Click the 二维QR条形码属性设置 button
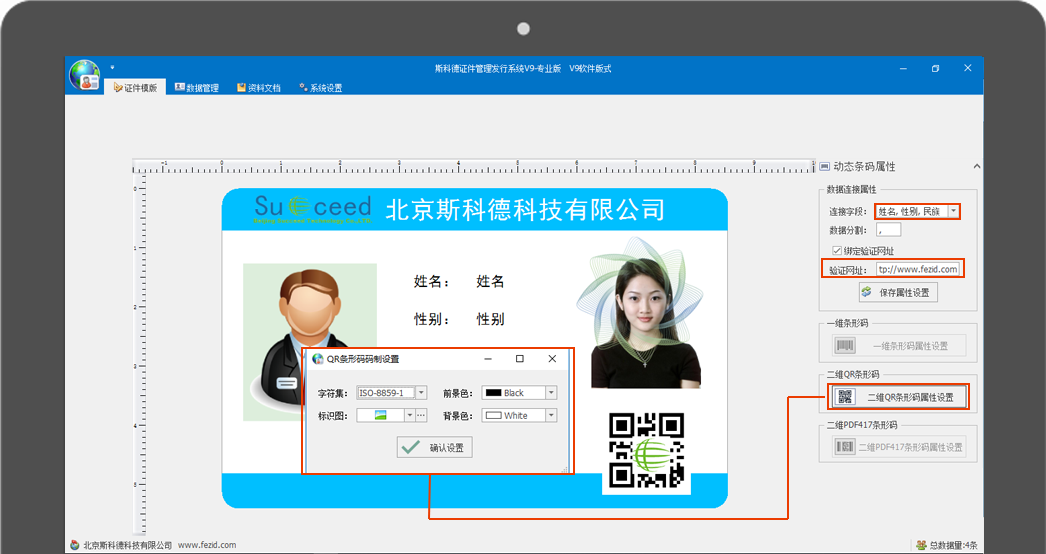The width and height of the screenshot is (1046, 554). tap(899, 397)
